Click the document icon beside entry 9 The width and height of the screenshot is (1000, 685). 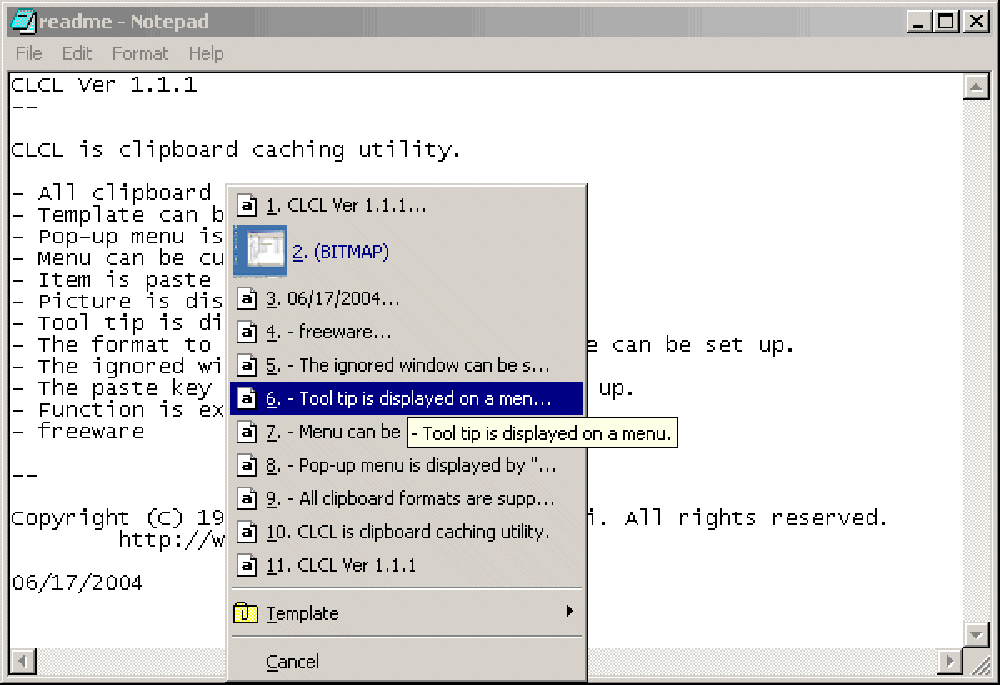coord(247,499)
